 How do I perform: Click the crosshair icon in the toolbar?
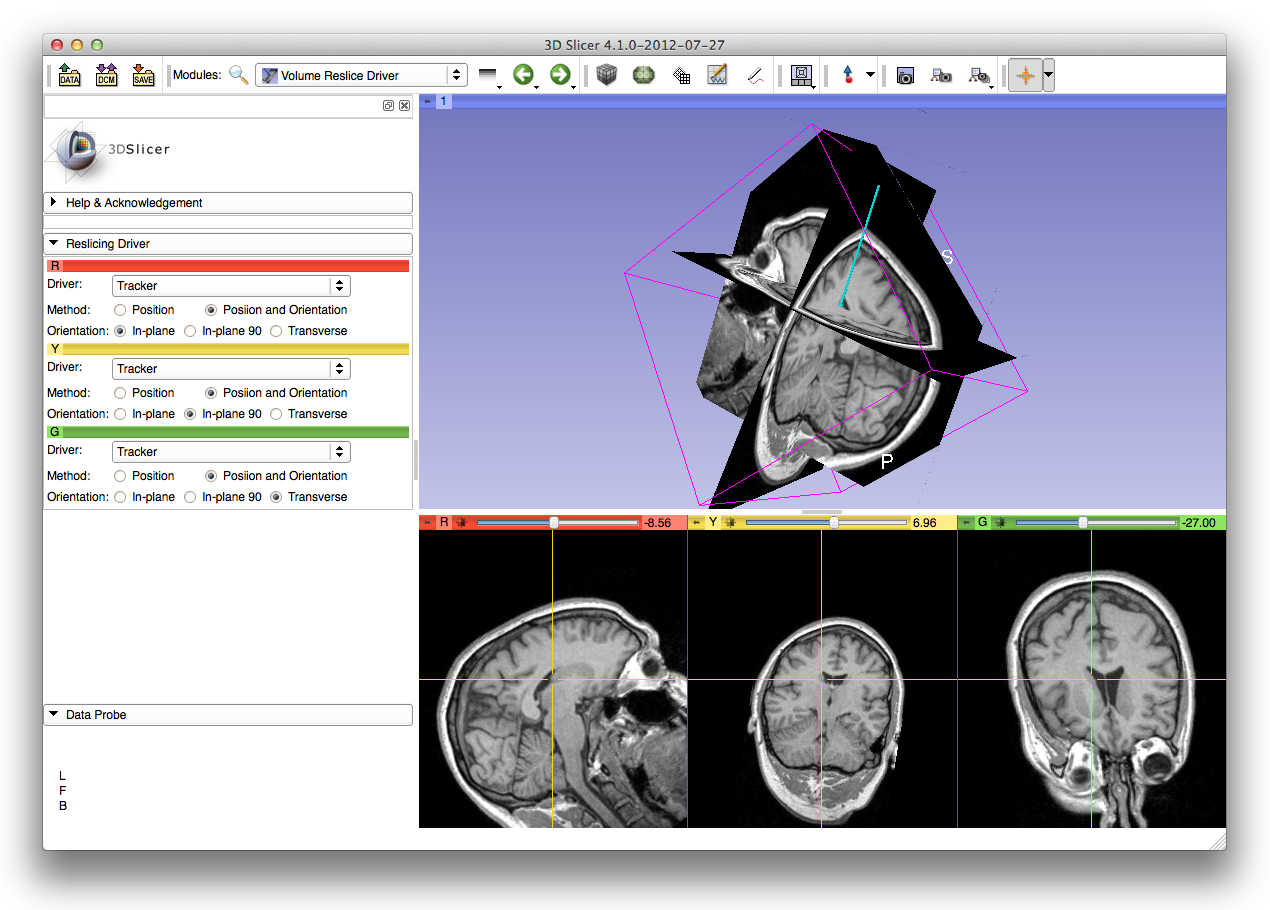click(1024, 75)
